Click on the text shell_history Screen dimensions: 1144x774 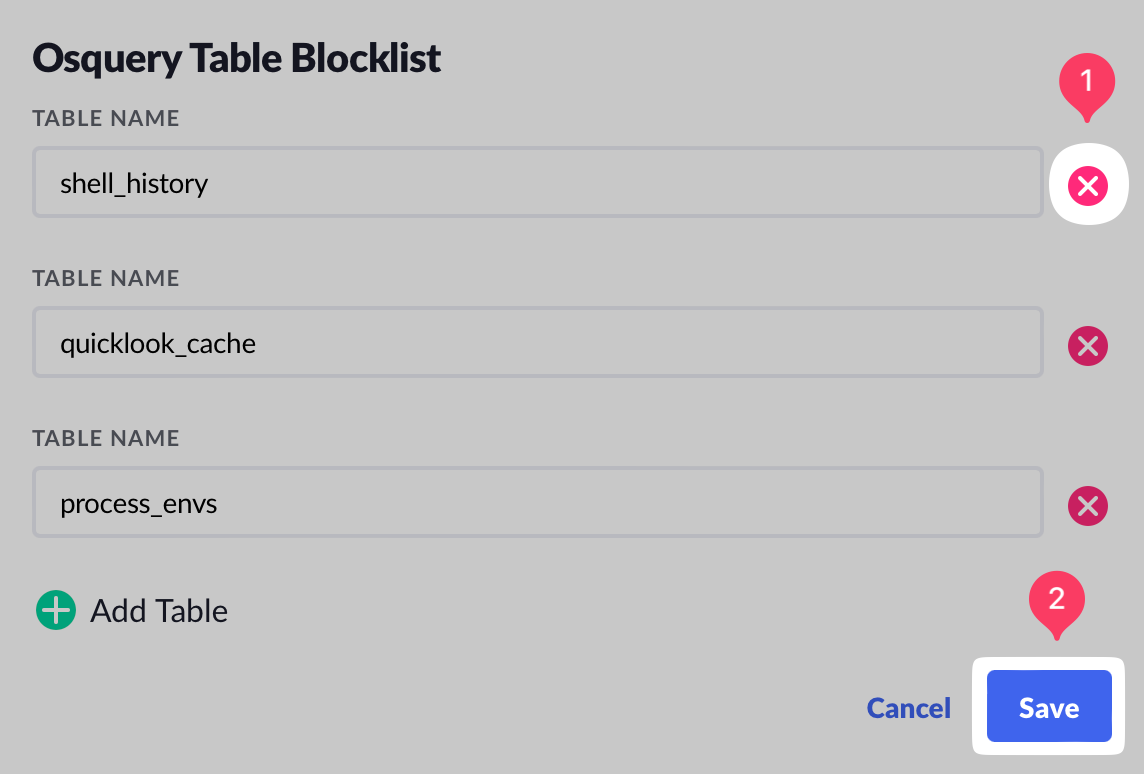click(134, 183)
